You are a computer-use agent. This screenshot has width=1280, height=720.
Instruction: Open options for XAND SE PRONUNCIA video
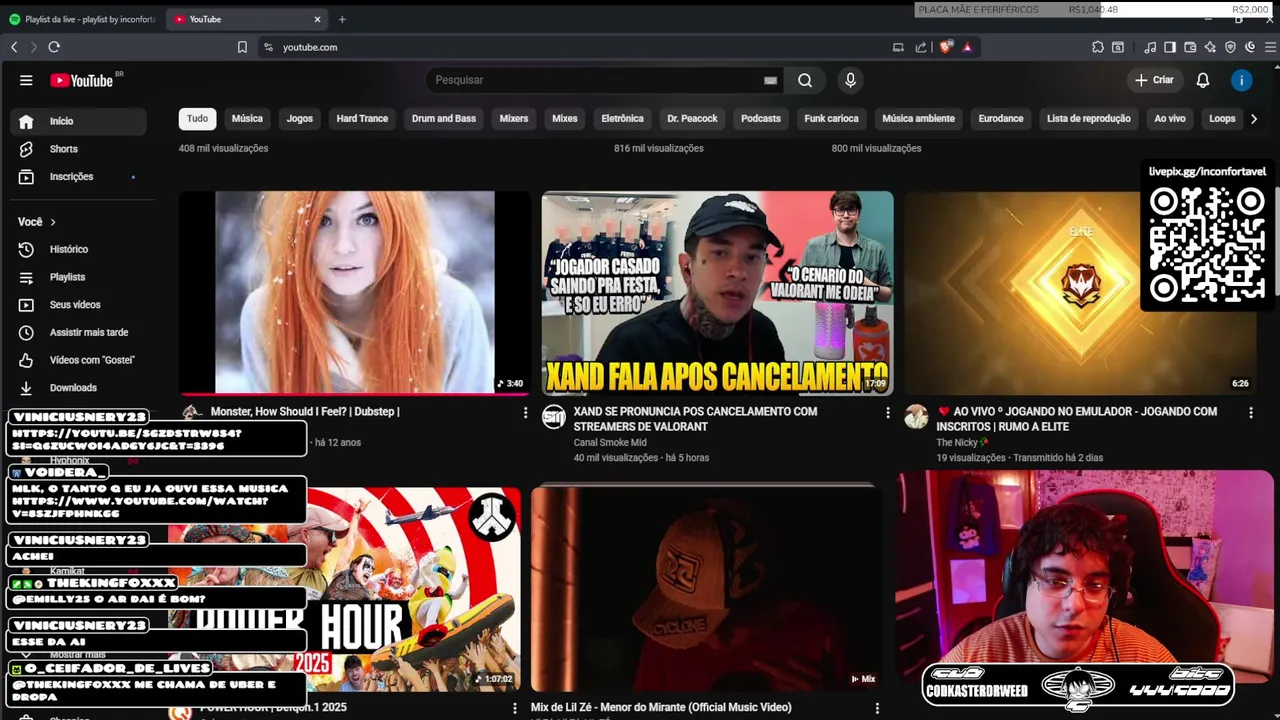pos(887,412)
